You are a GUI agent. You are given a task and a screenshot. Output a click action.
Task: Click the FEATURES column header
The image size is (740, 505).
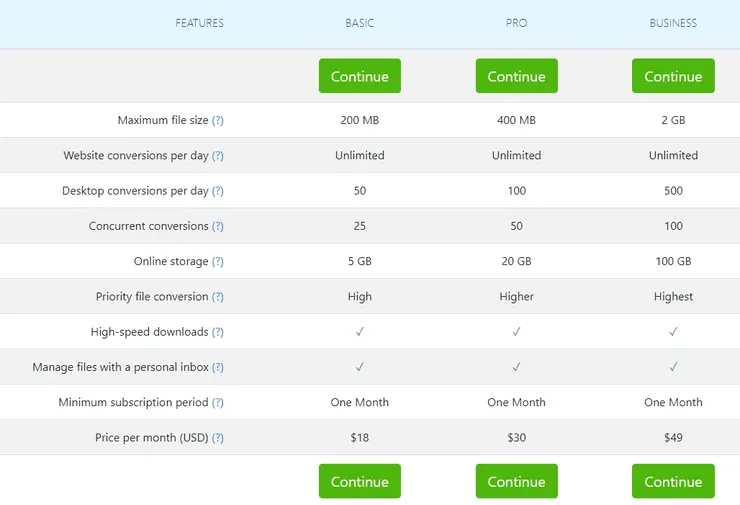[200, 23]
